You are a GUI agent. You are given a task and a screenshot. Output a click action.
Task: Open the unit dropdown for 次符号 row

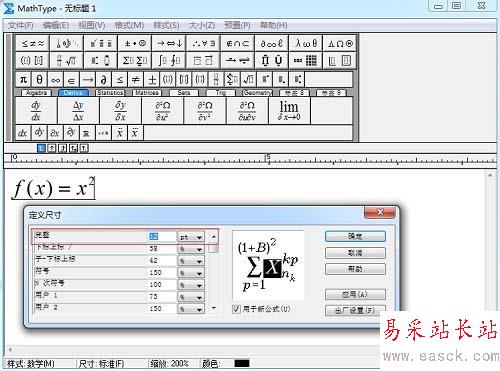pos(191,285)
